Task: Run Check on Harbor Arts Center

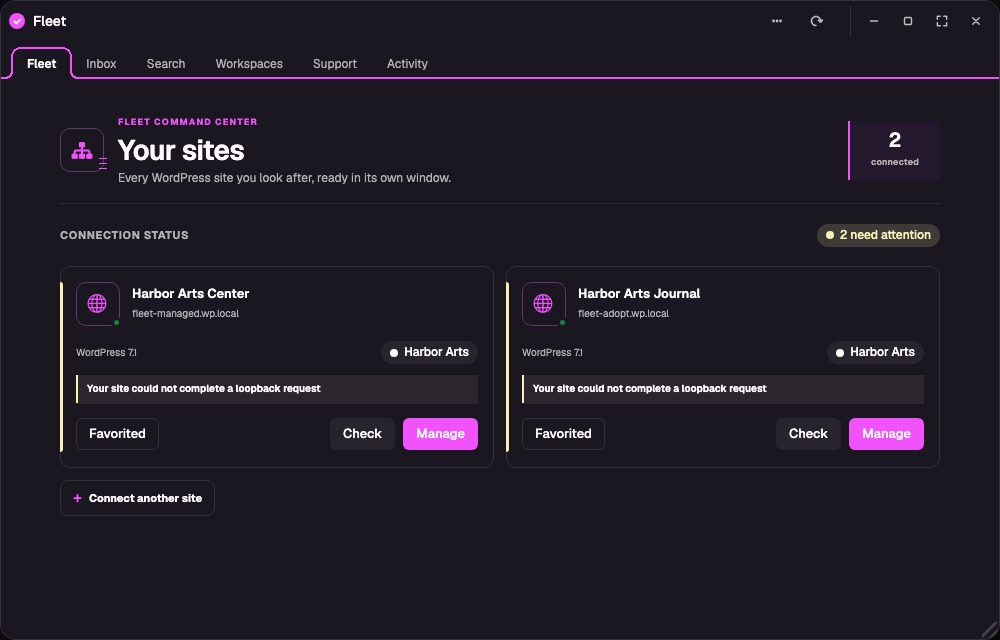Action: [362, 434]
